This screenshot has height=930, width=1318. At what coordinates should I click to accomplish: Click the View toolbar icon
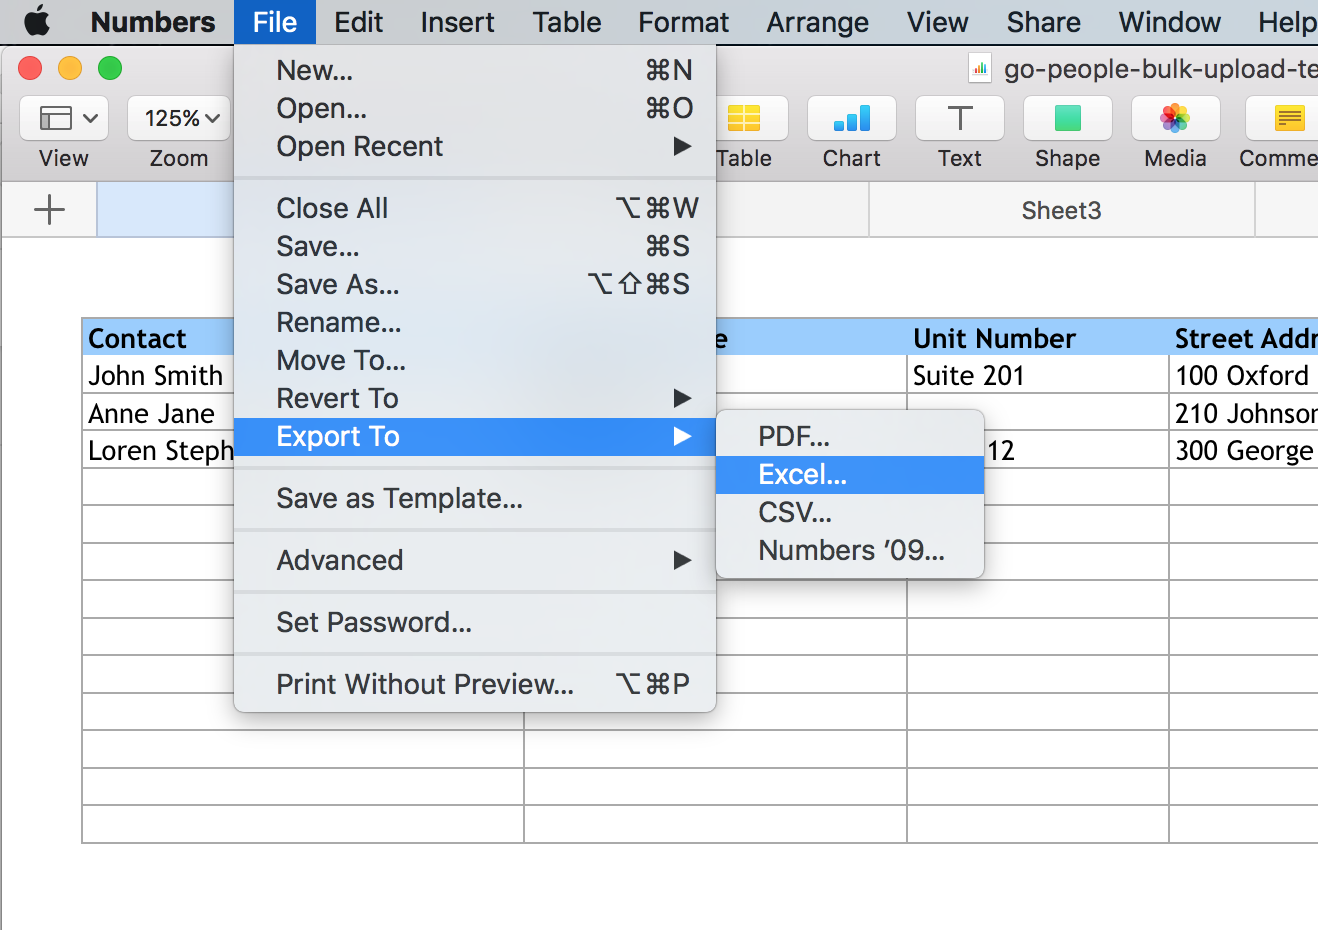pyautogui.click(x=64, y=119)
